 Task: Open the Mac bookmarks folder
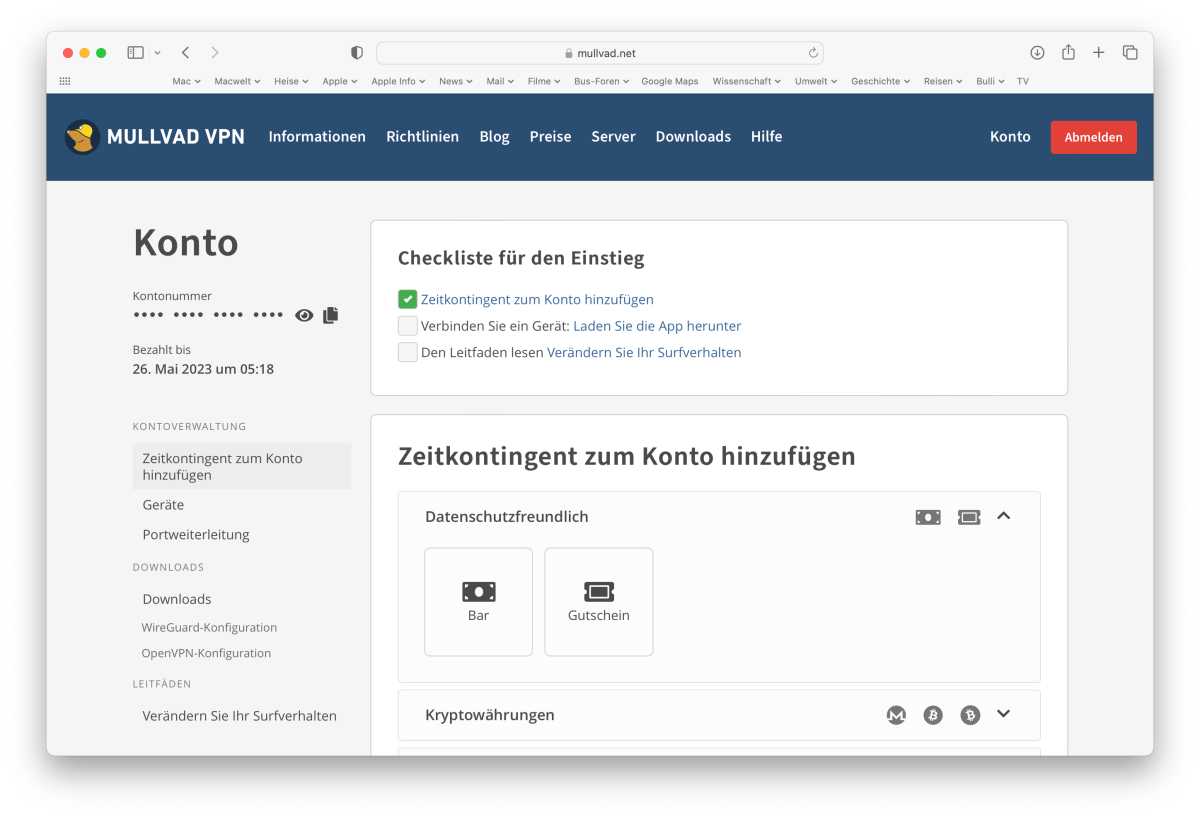pyautogui.click(x=186, y=81)
